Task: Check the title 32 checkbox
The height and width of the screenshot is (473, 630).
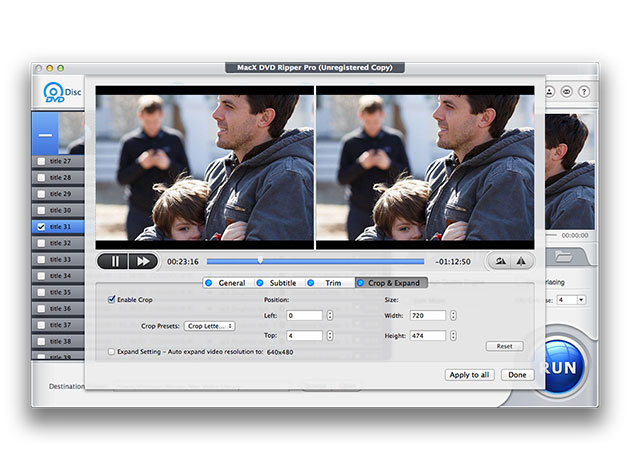Action: 41,243
